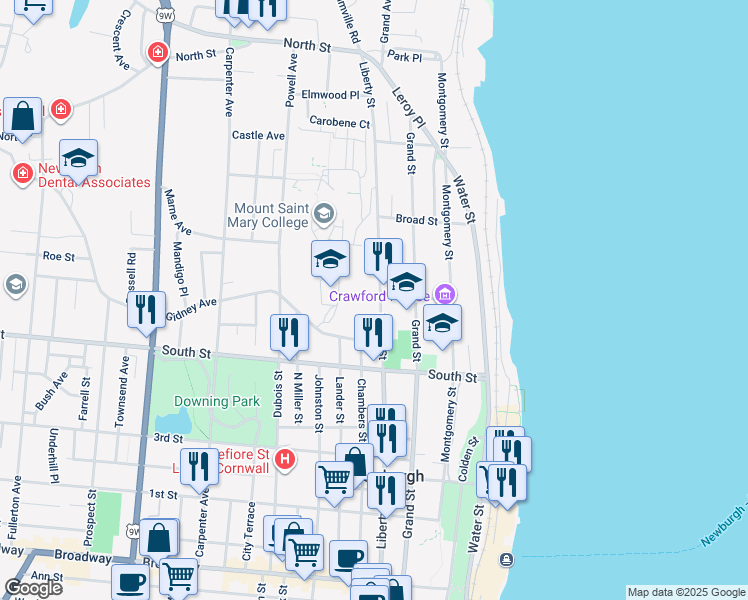Click the restaurant marker on Russell Rd
Image resolution: width=748 pixels, height=600 pixels.
coord(147,310)
